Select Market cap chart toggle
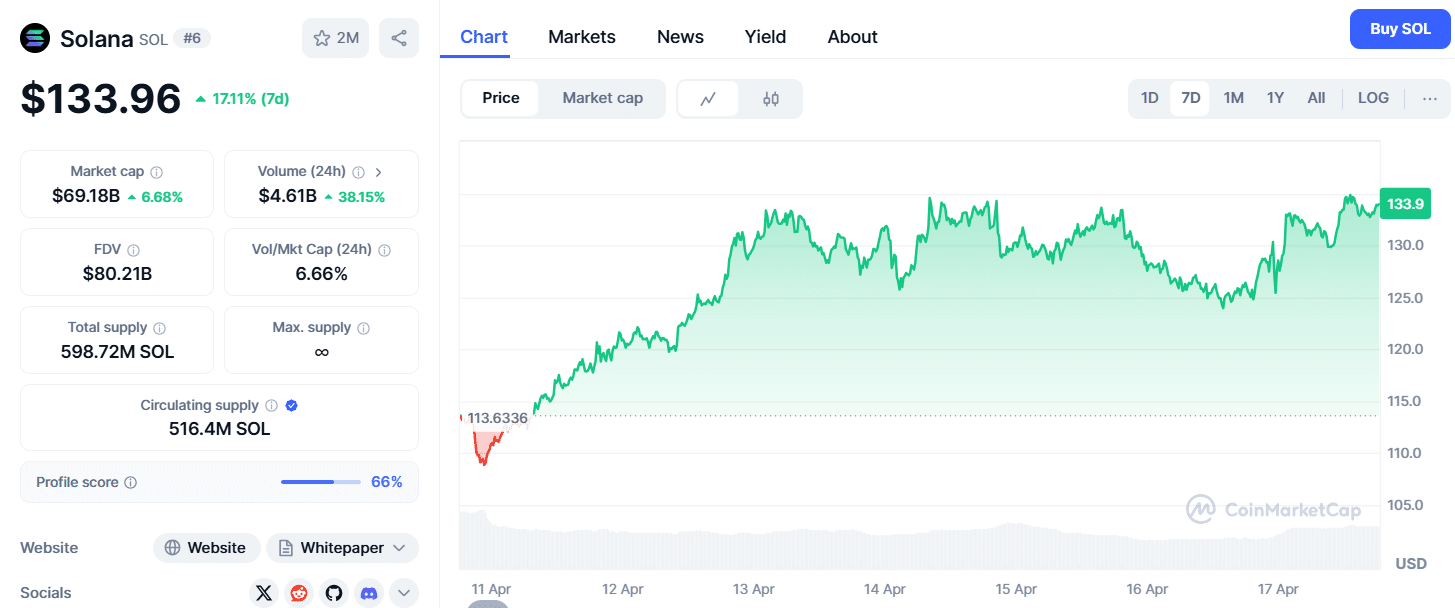 pos(603,98)
